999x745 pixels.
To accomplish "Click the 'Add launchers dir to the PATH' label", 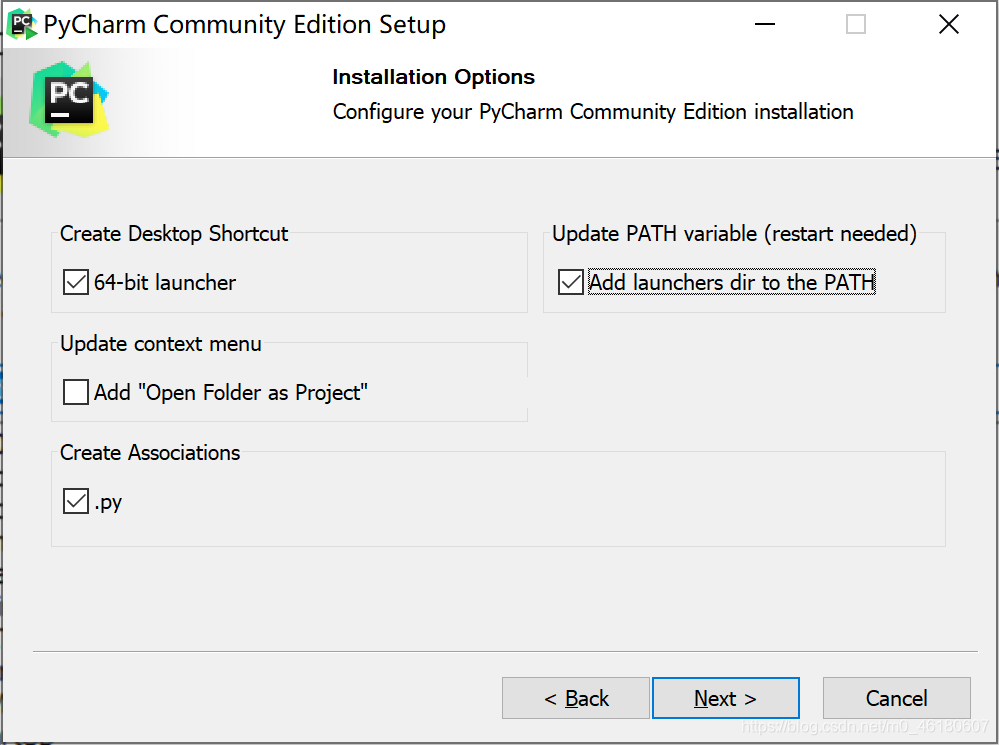I will (x=731, y=282).
